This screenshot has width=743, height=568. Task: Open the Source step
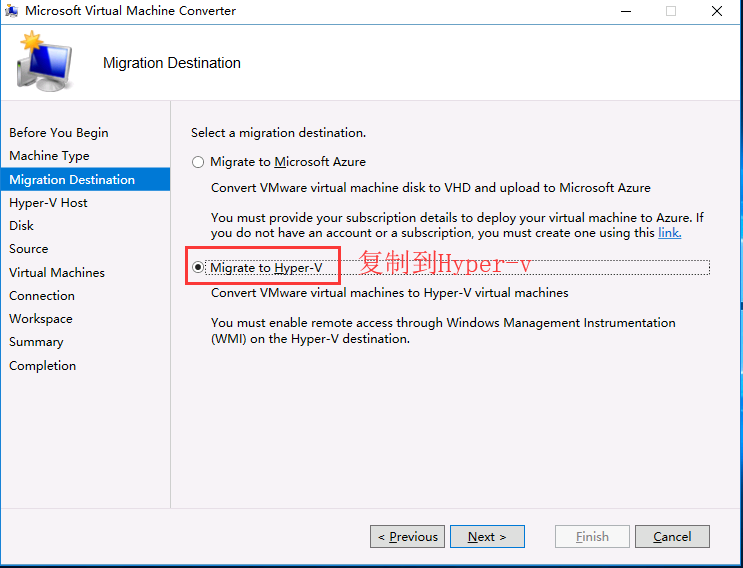tap(28, 249)
